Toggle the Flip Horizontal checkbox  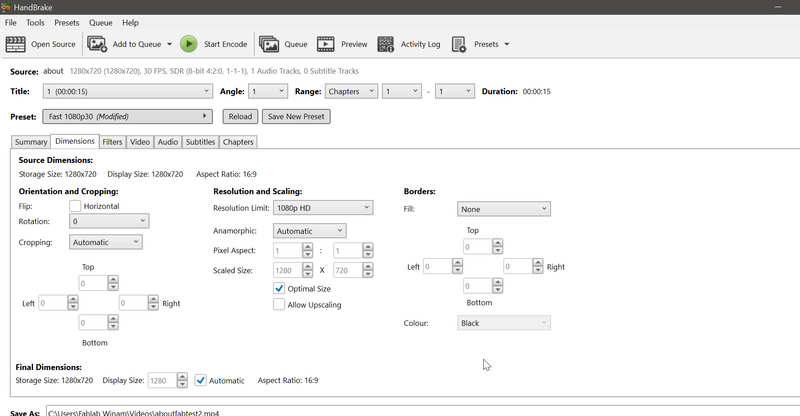coord(75,206)
